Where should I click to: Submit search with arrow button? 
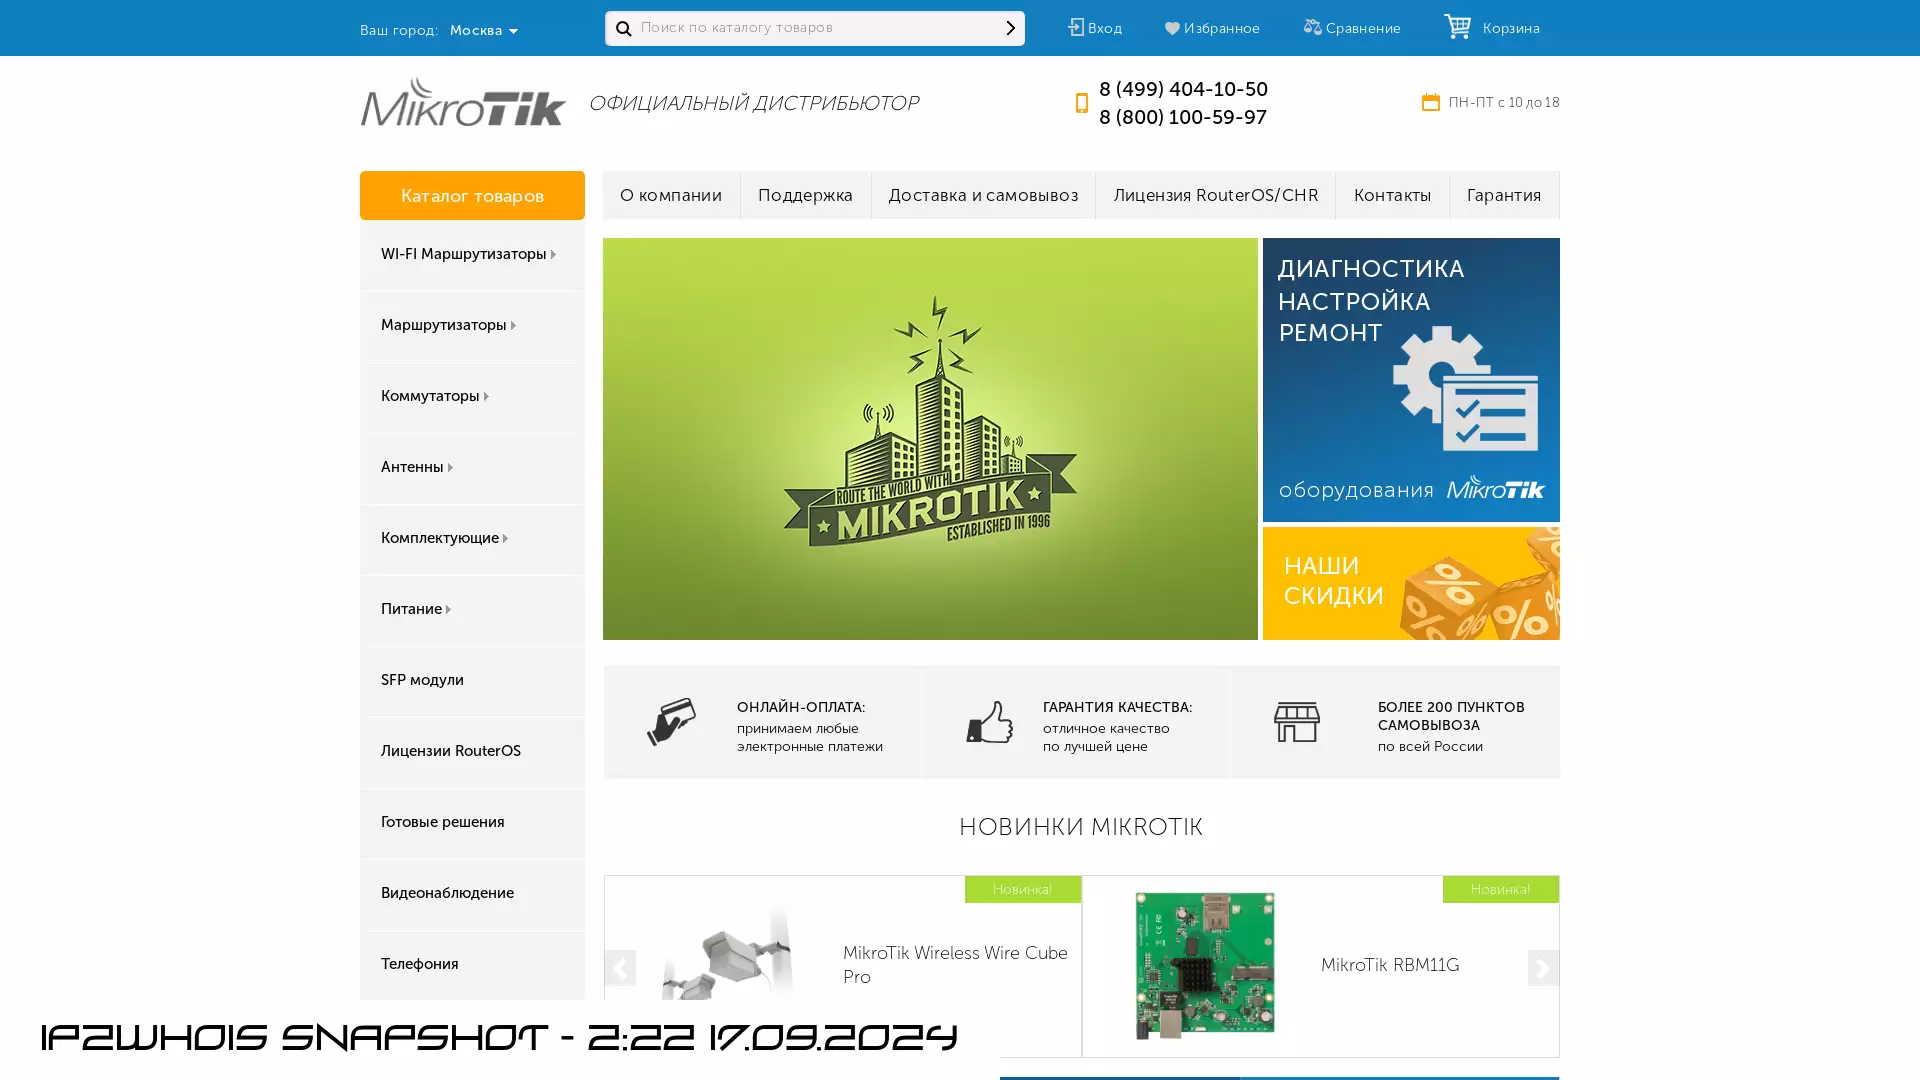tap(1010, 28)
